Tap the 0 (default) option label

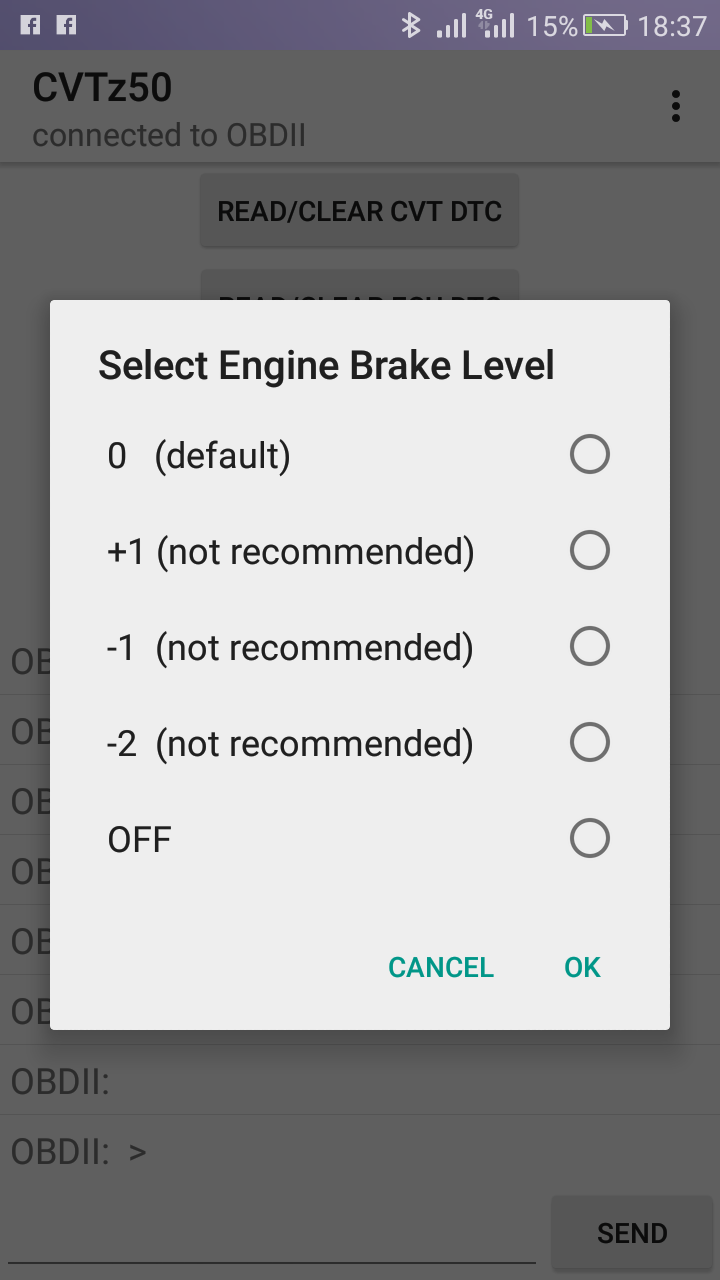[199, 456]
